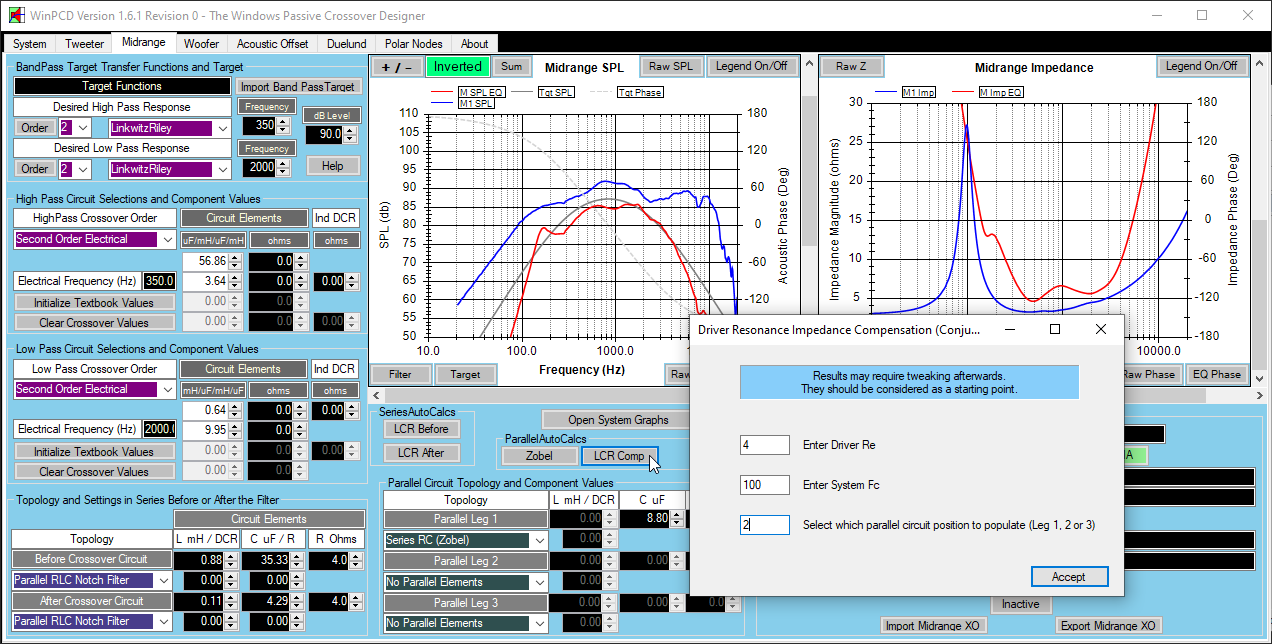Click the + / − button above SPL graph
This screenshot has width=1272, height=644.
click(397, 67)
